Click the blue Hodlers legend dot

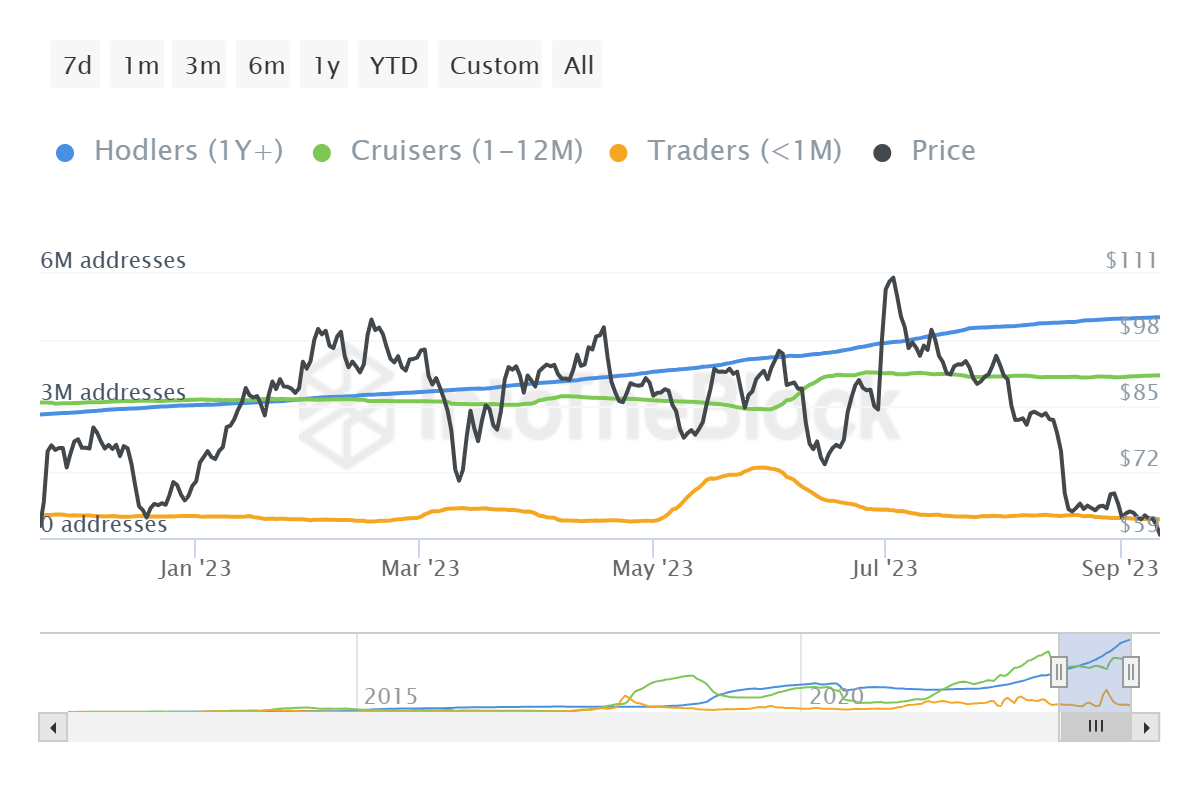(65, 153)
